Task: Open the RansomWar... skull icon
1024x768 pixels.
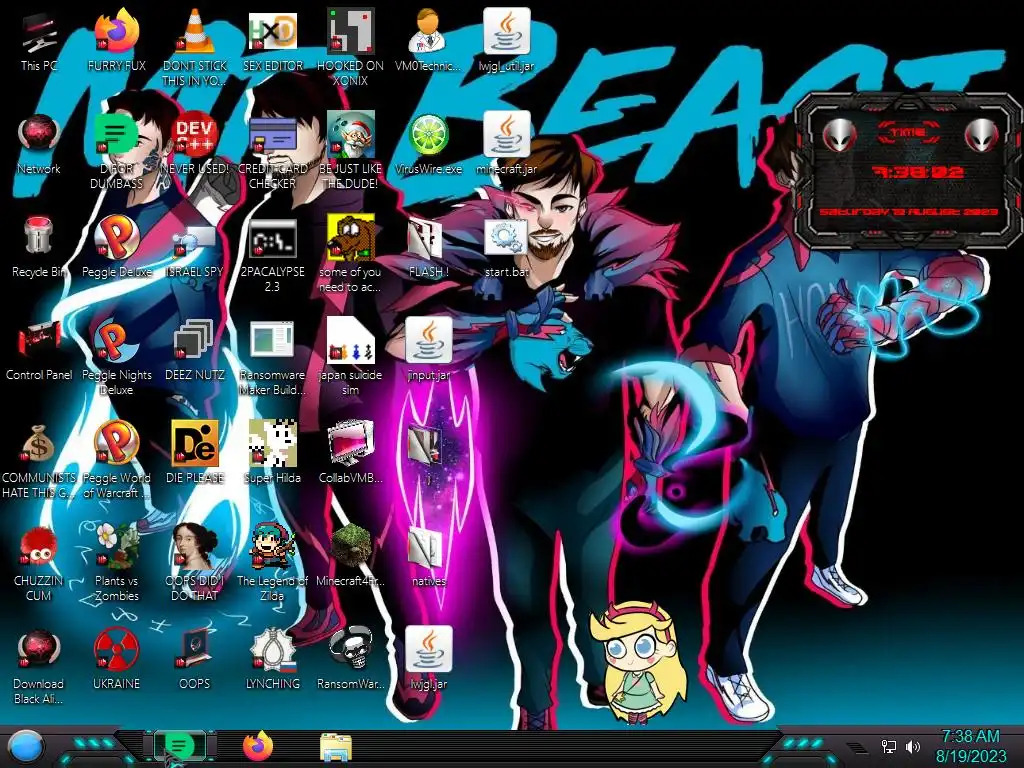Action: [350, 660]
